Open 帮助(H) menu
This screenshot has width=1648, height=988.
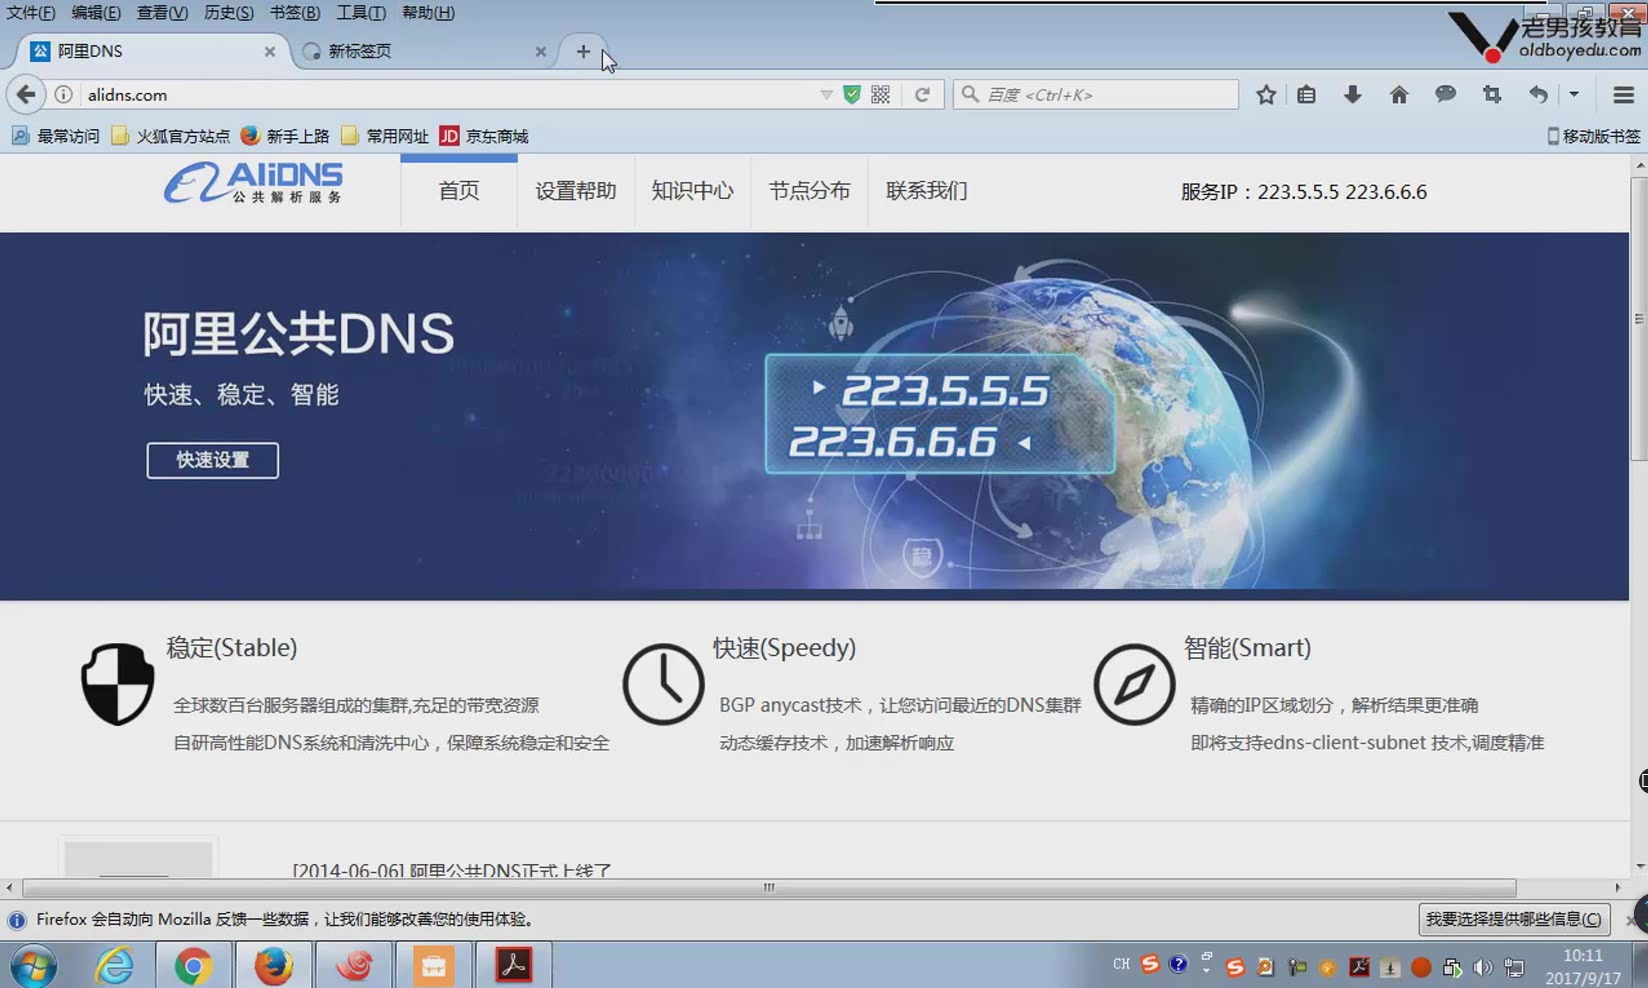(428, 12)
